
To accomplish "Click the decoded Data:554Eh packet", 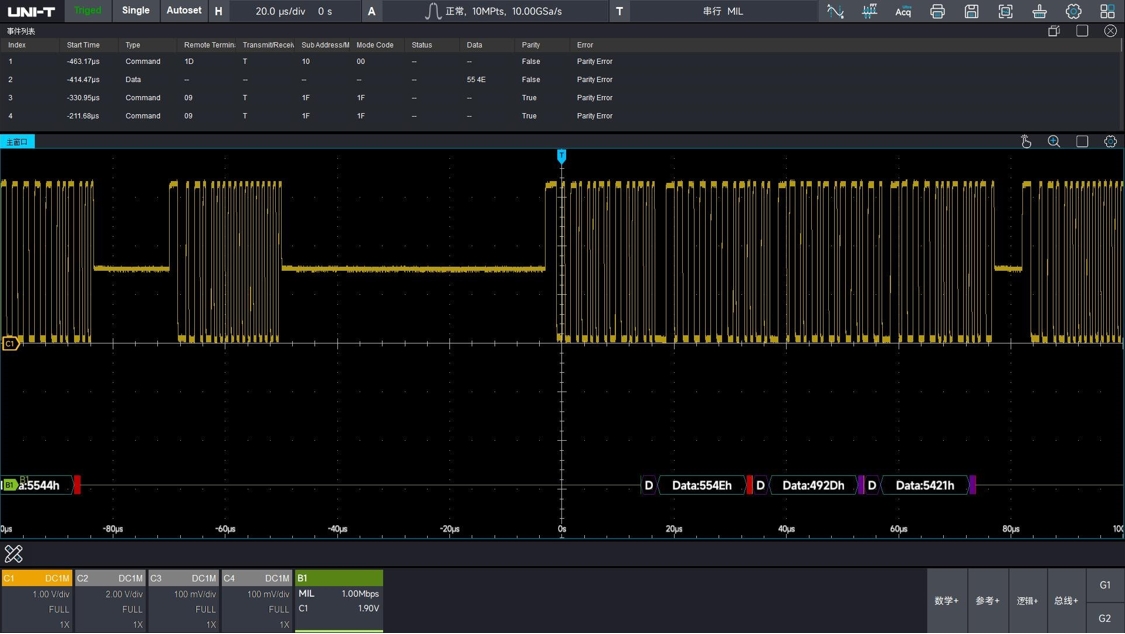I will 702,486.
